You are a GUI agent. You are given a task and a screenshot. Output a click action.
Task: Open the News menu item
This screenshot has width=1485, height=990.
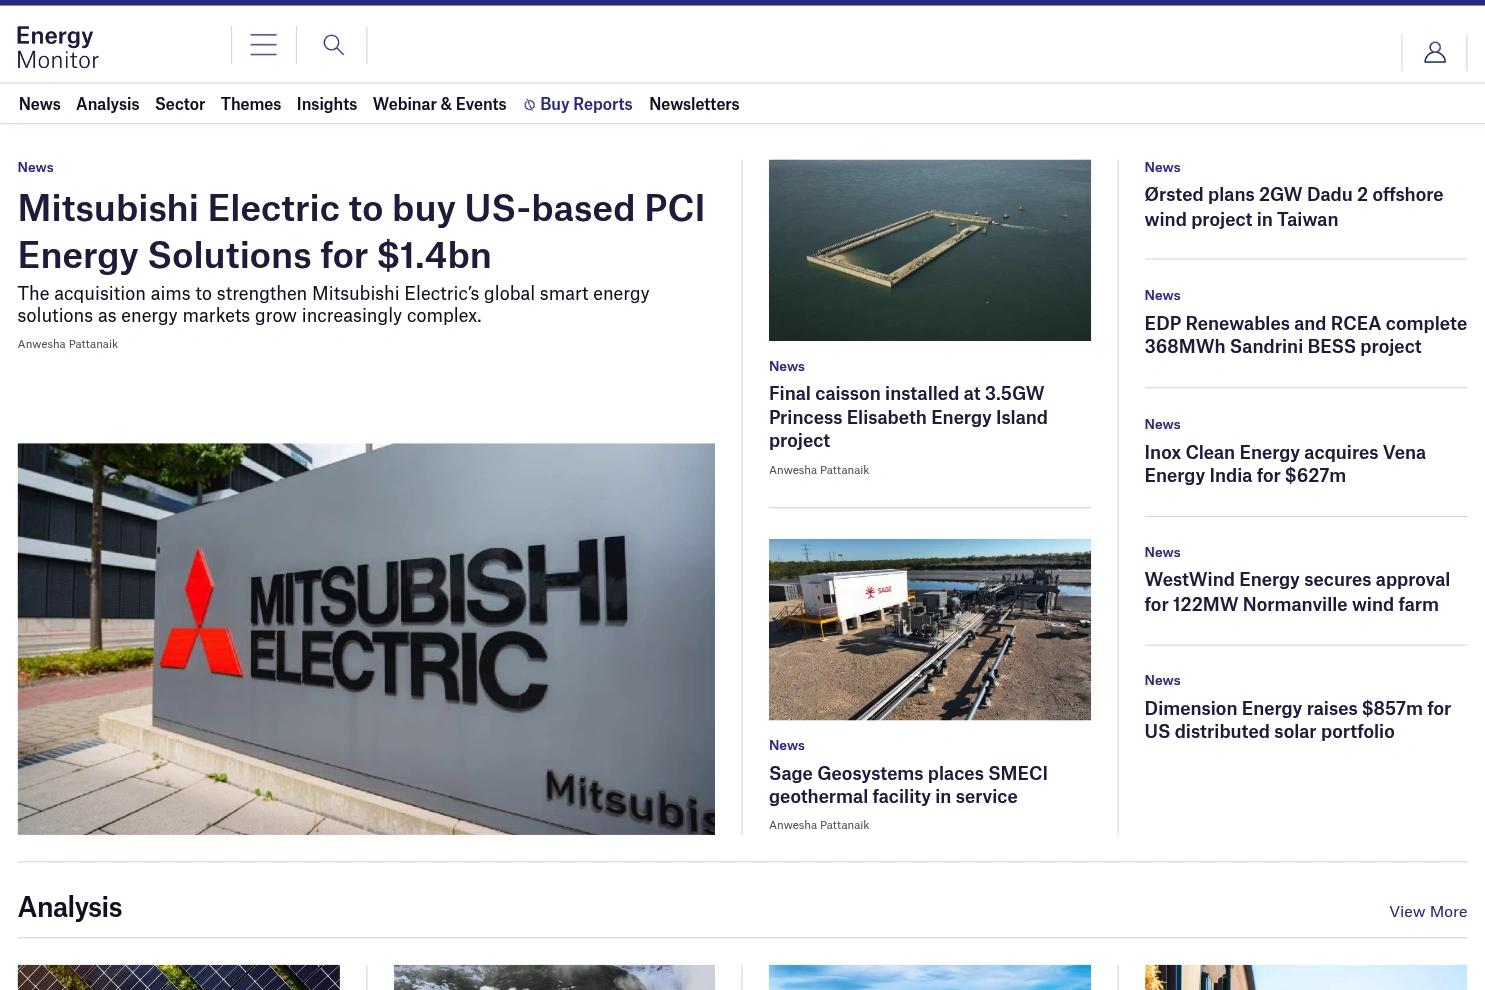tap(40, 104)
